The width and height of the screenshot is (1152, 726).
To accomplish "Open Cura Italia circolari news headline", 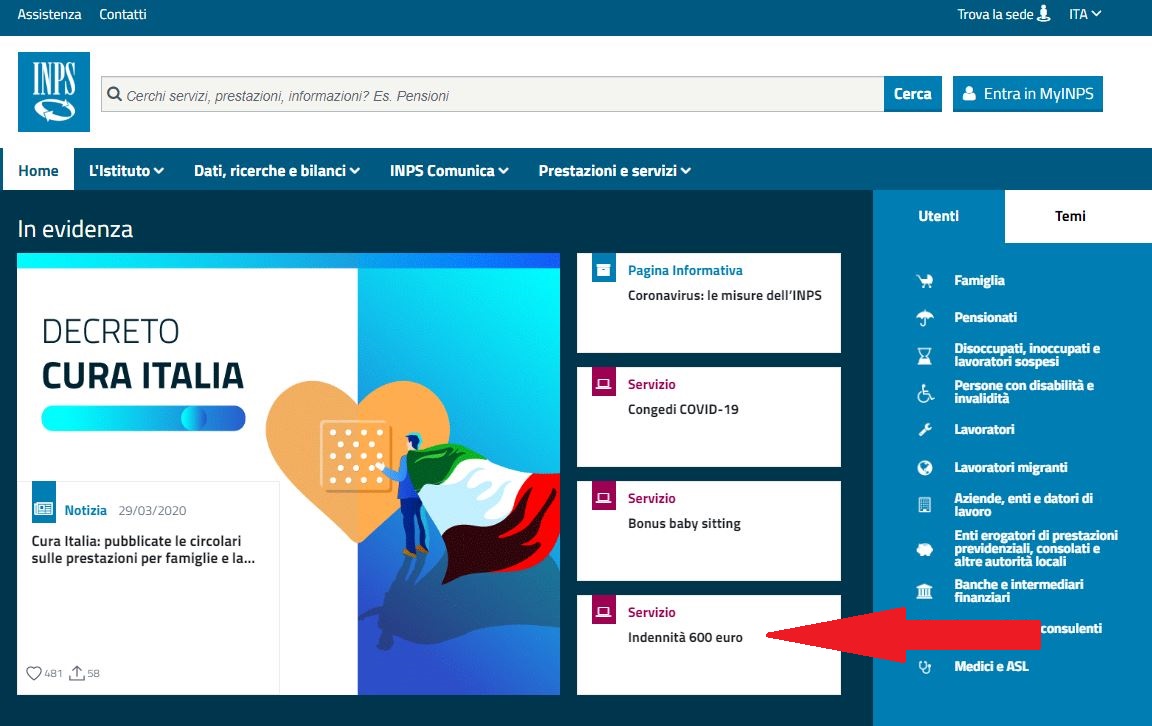I will coord(143,550).
